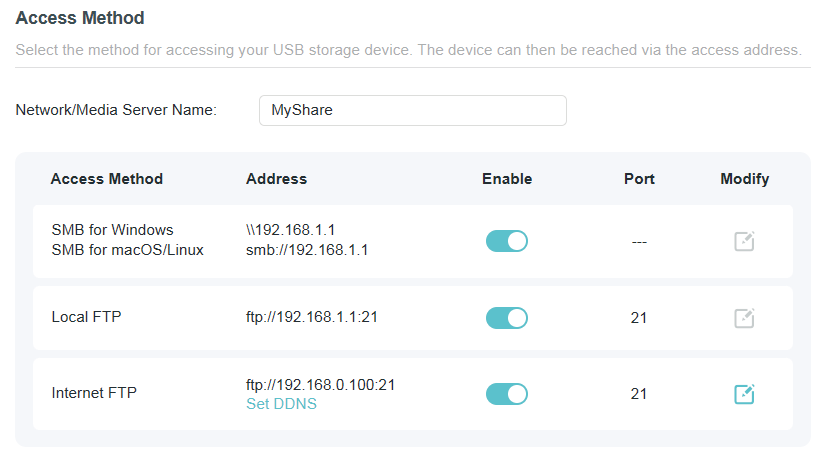
Task: Edit the Local FTP port settings
Action: [744, 318]
